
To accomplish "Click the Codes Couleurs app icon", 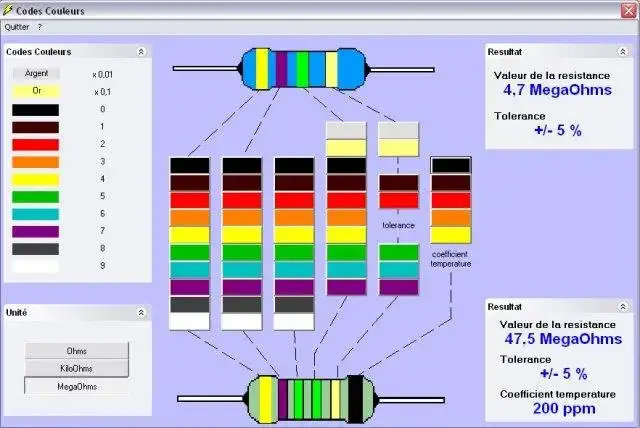I will 8,10.
